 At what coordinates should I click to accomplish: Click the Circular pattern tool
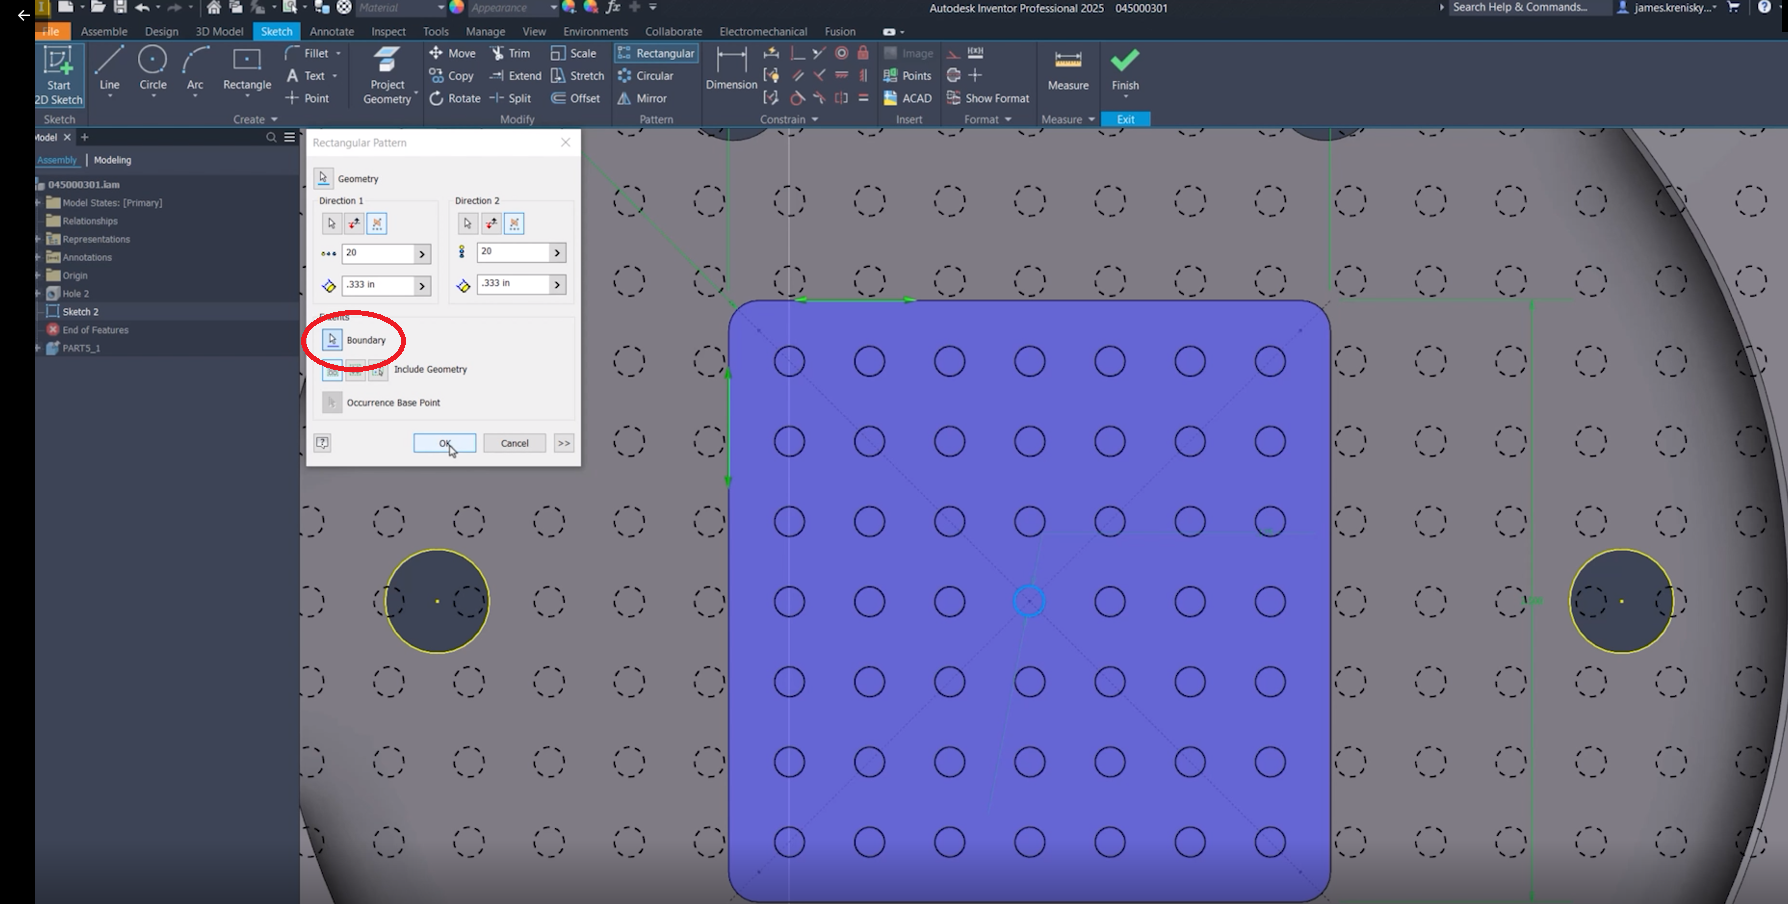point(645,76)
